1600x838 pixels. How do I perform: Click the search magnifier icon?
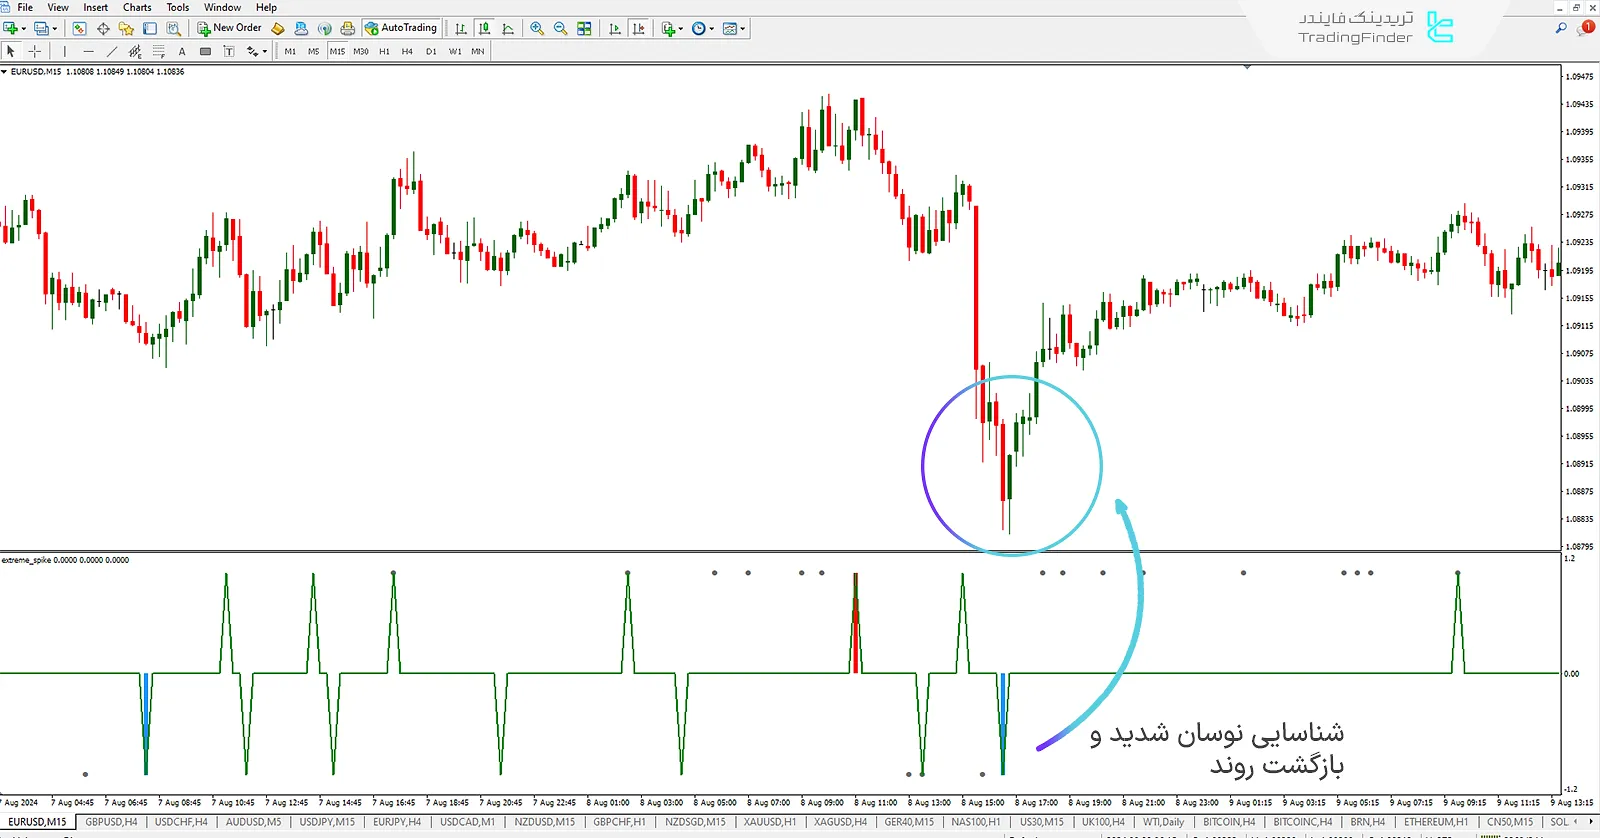[x=1560, y=28]
